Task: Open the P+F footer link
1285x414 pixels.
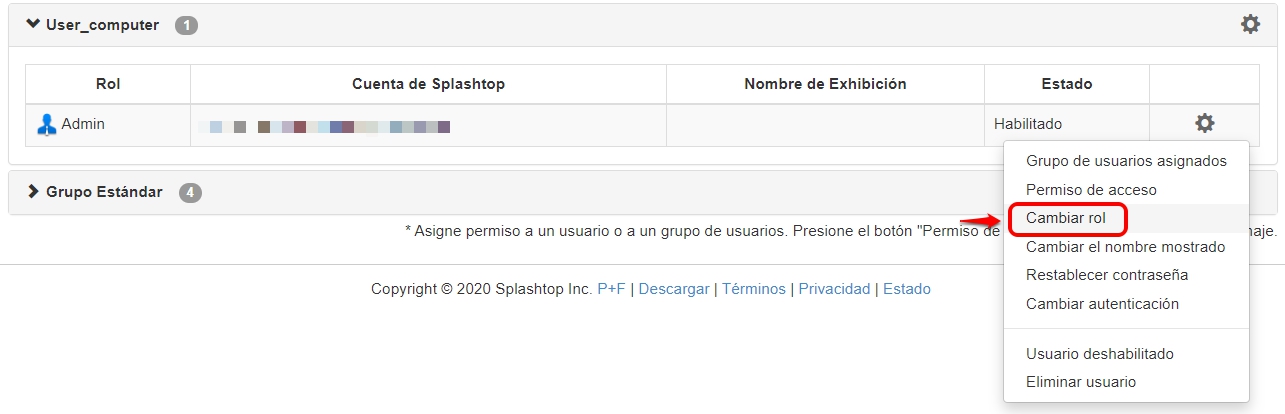Action: [611, 289]
